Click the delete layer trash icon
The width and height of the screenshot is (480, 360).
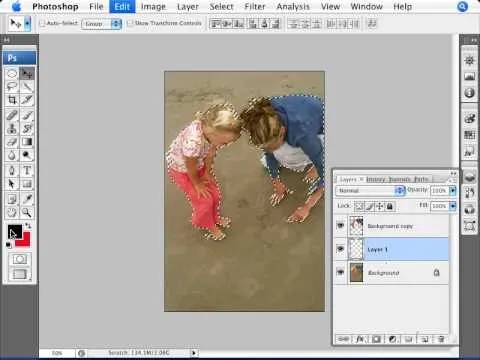coord(441,339)
